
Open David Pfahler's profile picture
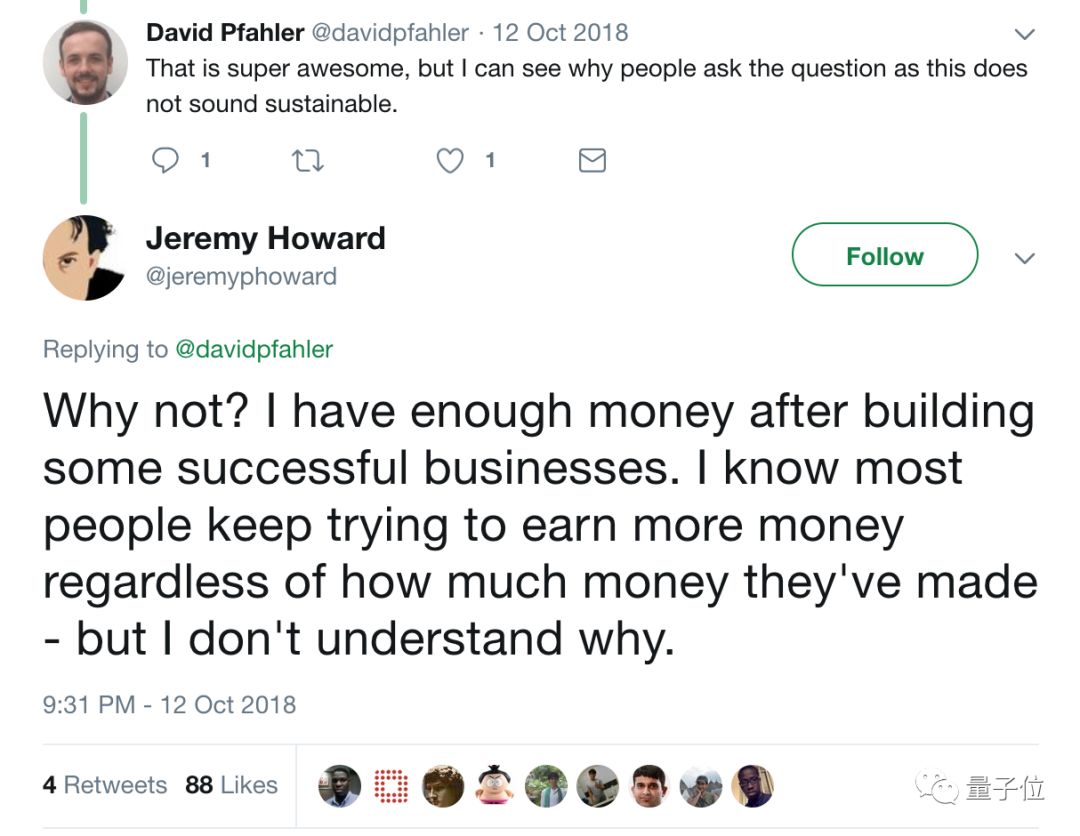coord(85,62)
